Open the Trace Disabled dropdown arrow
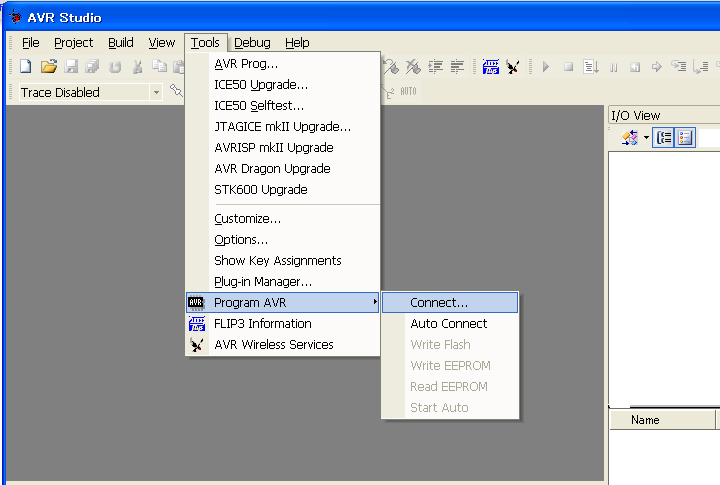 [x=156, y=92]
